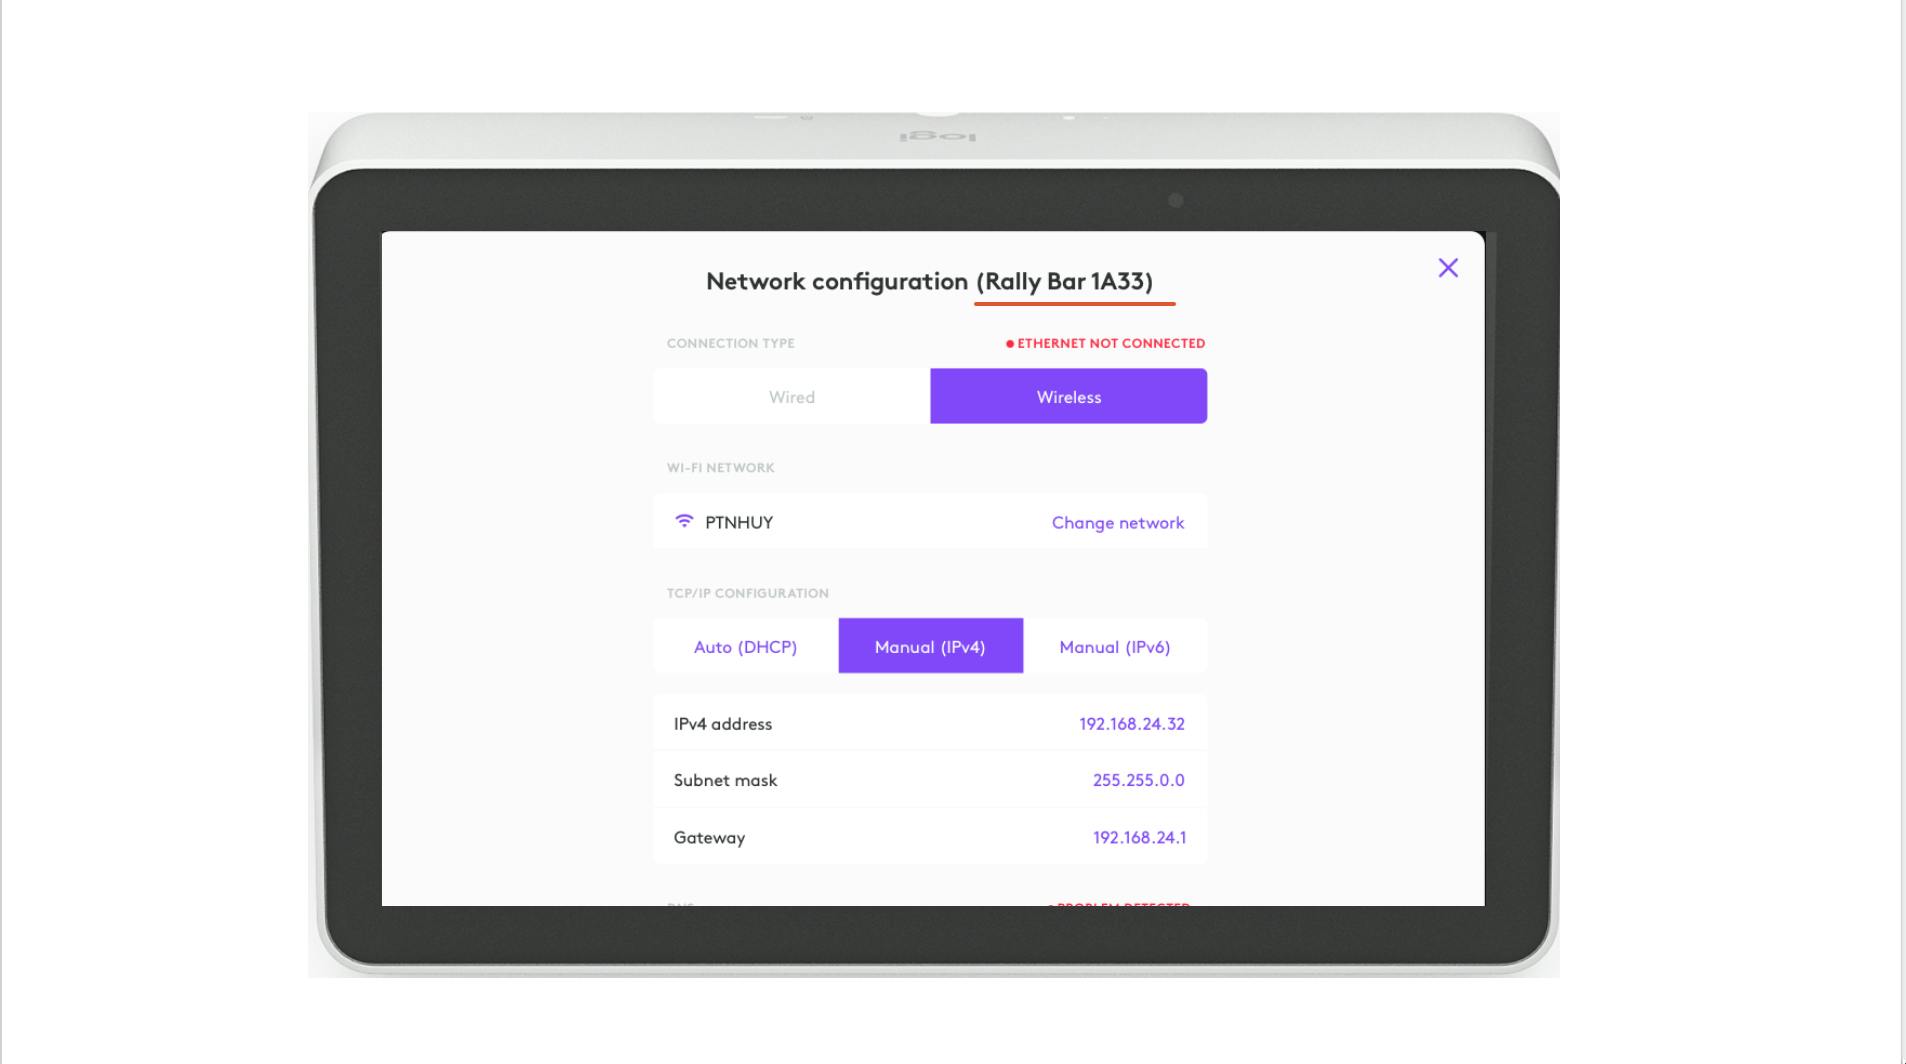
Task: Edit the Subnet mask value 255.255.0.0
Action: pyautogui.click(x=1138, y=780)
